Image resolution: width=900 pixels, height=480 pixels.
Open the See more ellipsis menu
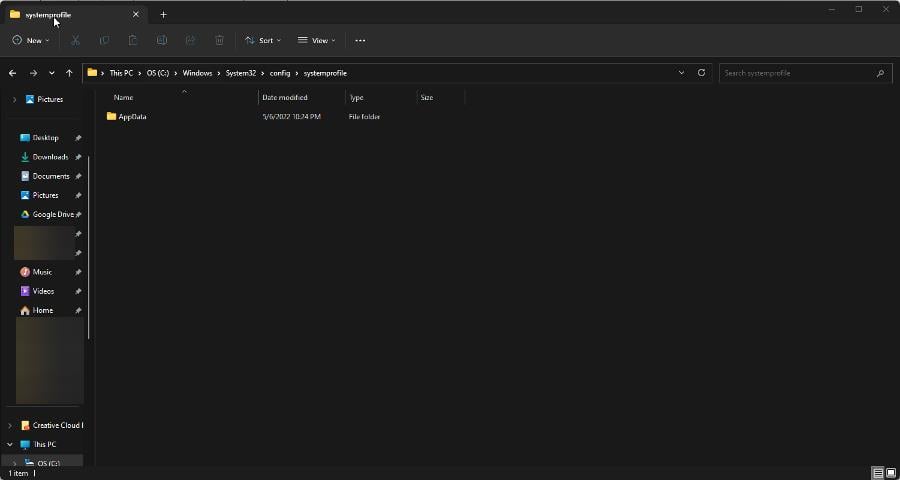tap(360, 40)
